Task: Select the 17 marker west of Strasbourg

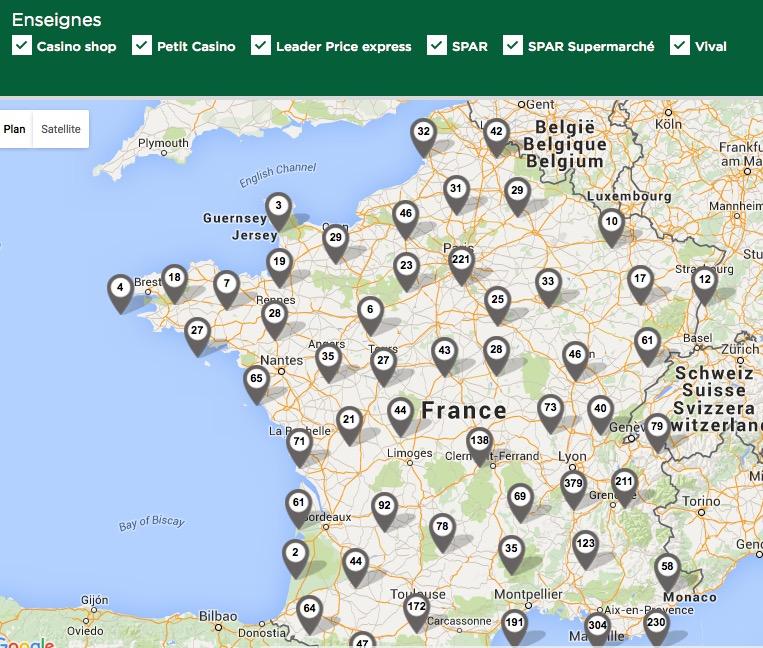Action: (640, 285)
